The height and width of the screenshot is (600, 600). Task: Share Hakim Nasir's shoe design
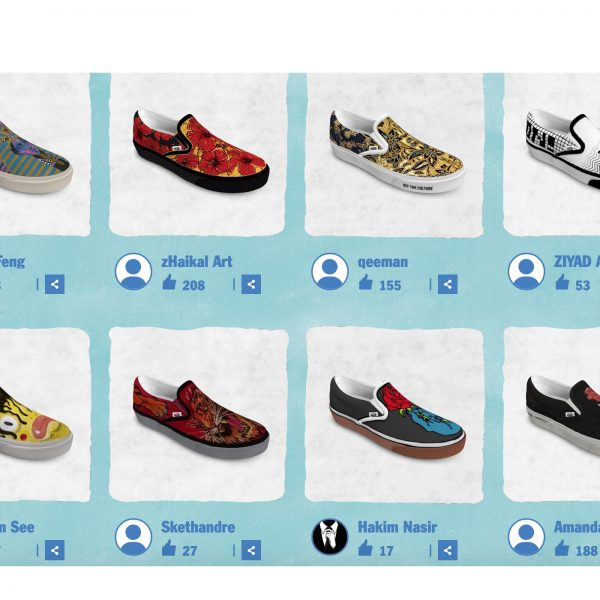click(x=447, y=550)
